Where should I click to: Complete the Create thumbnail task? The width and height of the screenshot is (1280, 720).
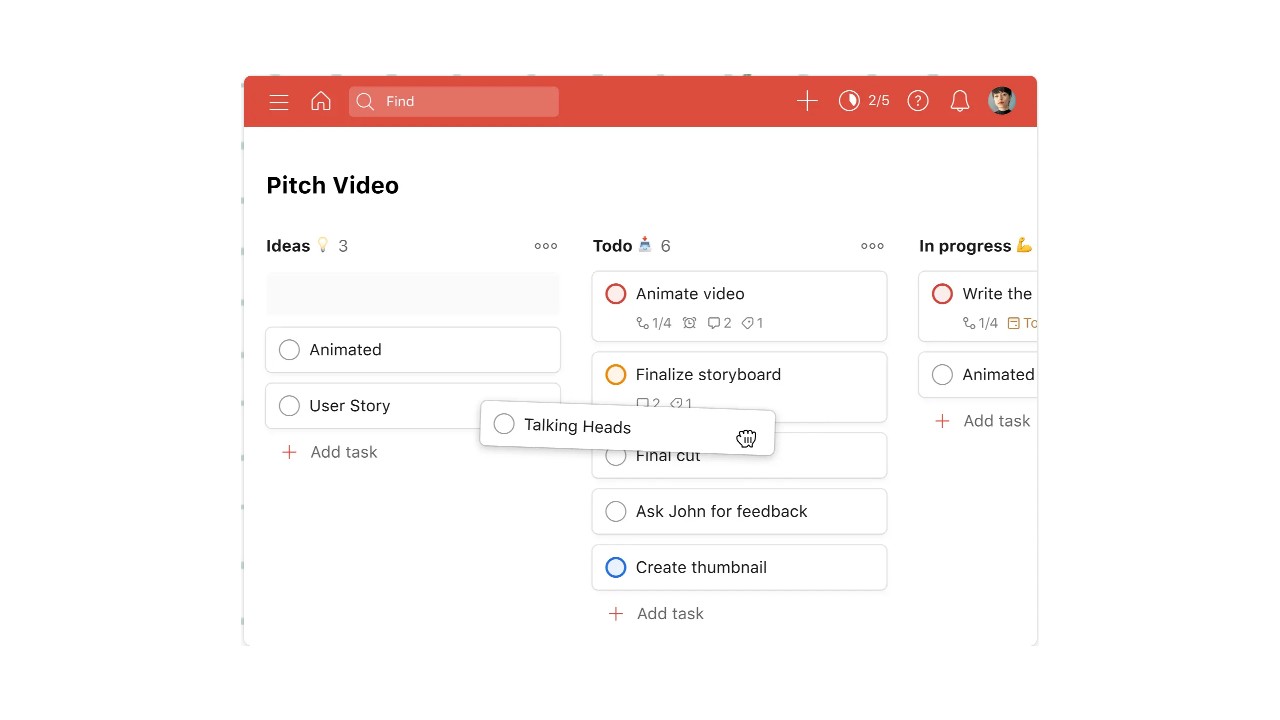(615, 567)
